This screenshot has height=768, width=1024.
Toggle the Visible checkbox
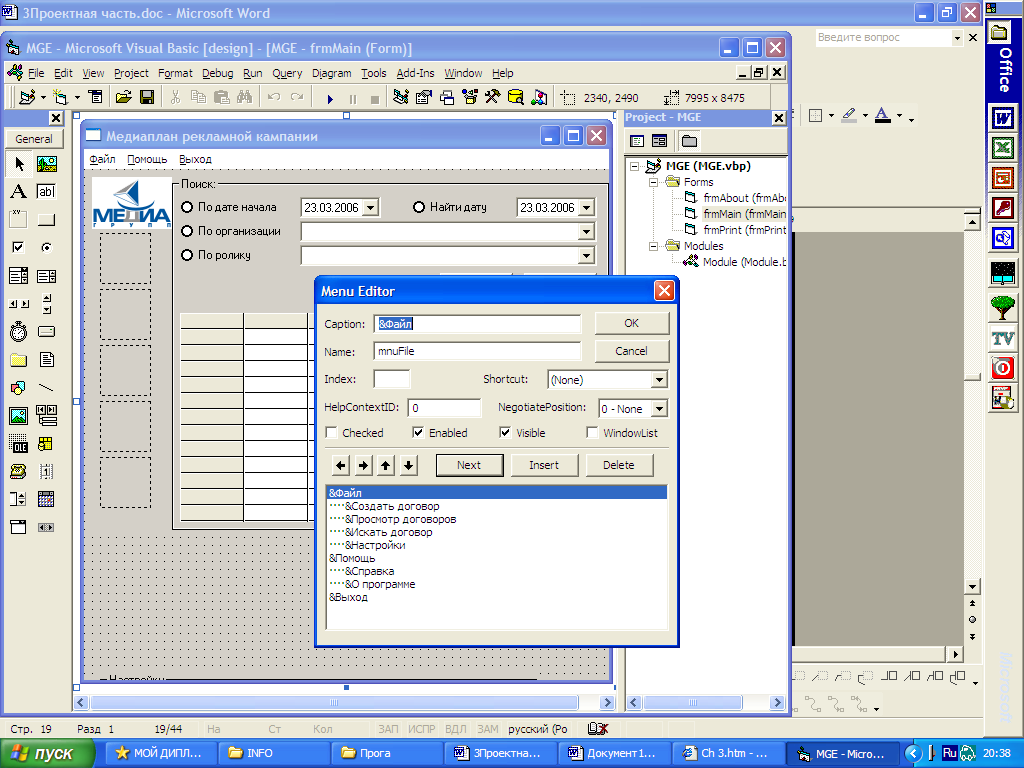point(505,432)
